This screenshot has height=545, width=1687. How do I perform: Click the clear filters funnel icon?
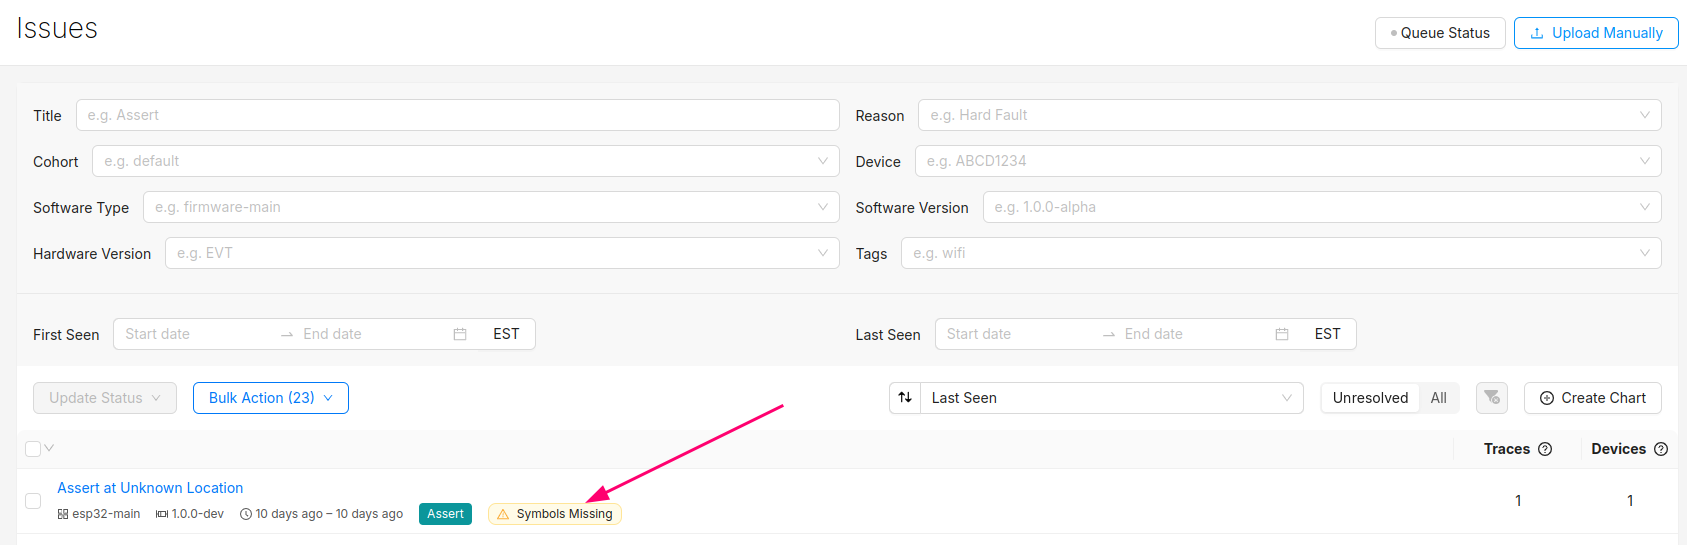1491,398
